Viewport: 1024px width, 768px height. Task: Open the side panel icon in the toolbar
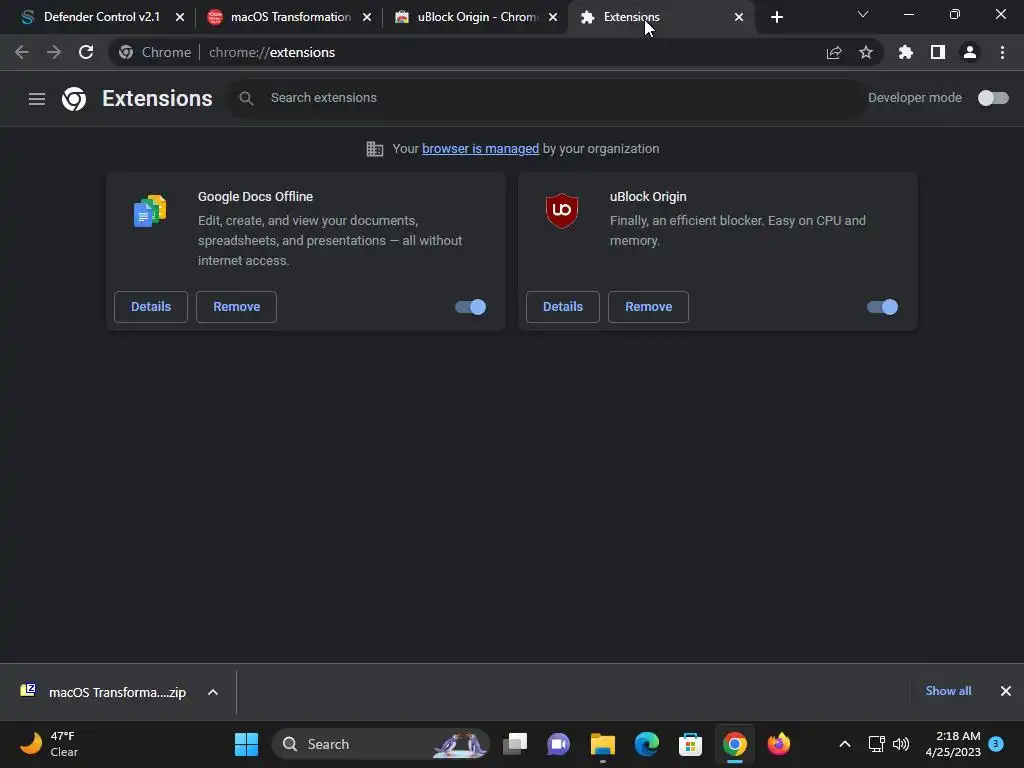[x=938, y=52]
